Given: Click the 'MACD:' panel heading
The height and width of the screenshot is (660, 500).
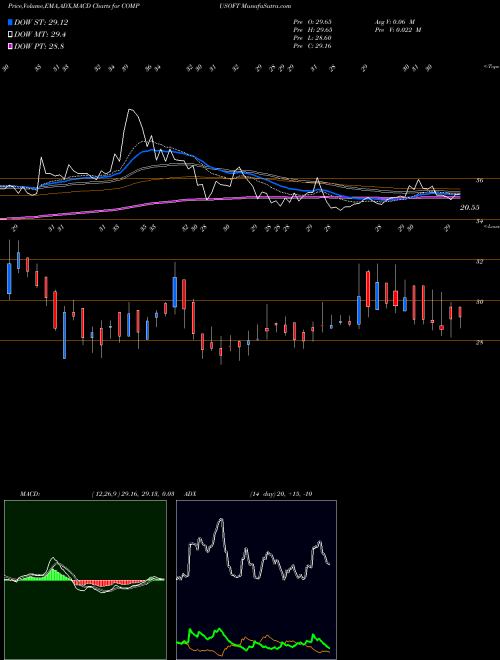Looking at the screenshot, I should [30, 494].
